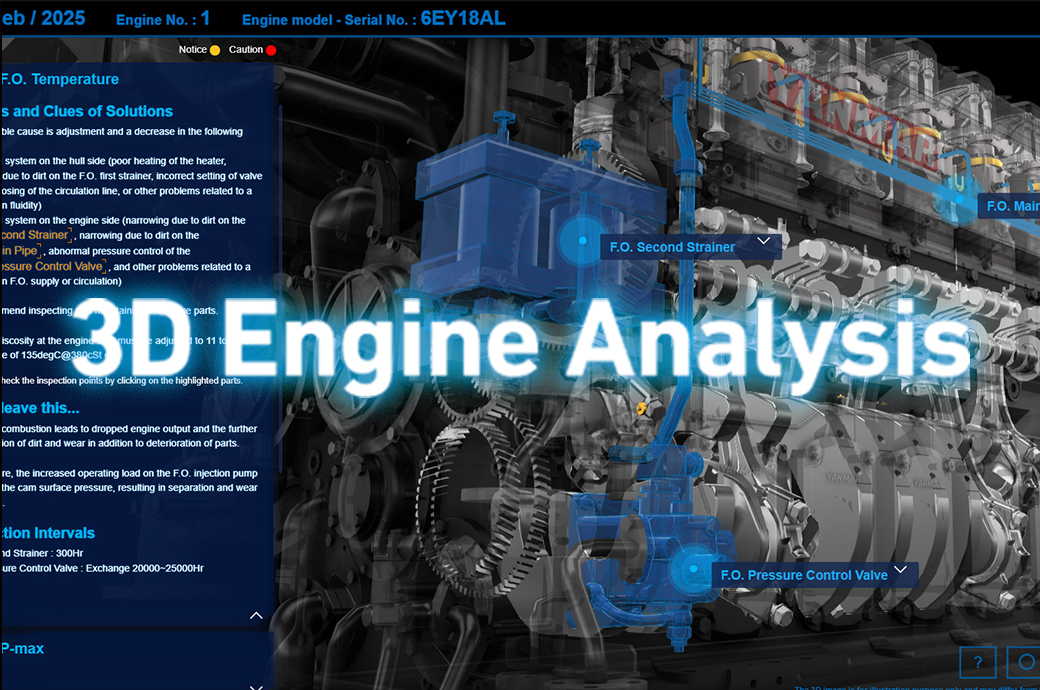Image resolution: width=1040 pixels, height=690 pixels.
Task: Click the orange Second Strainer text link
Action: (x=34, y=235)
